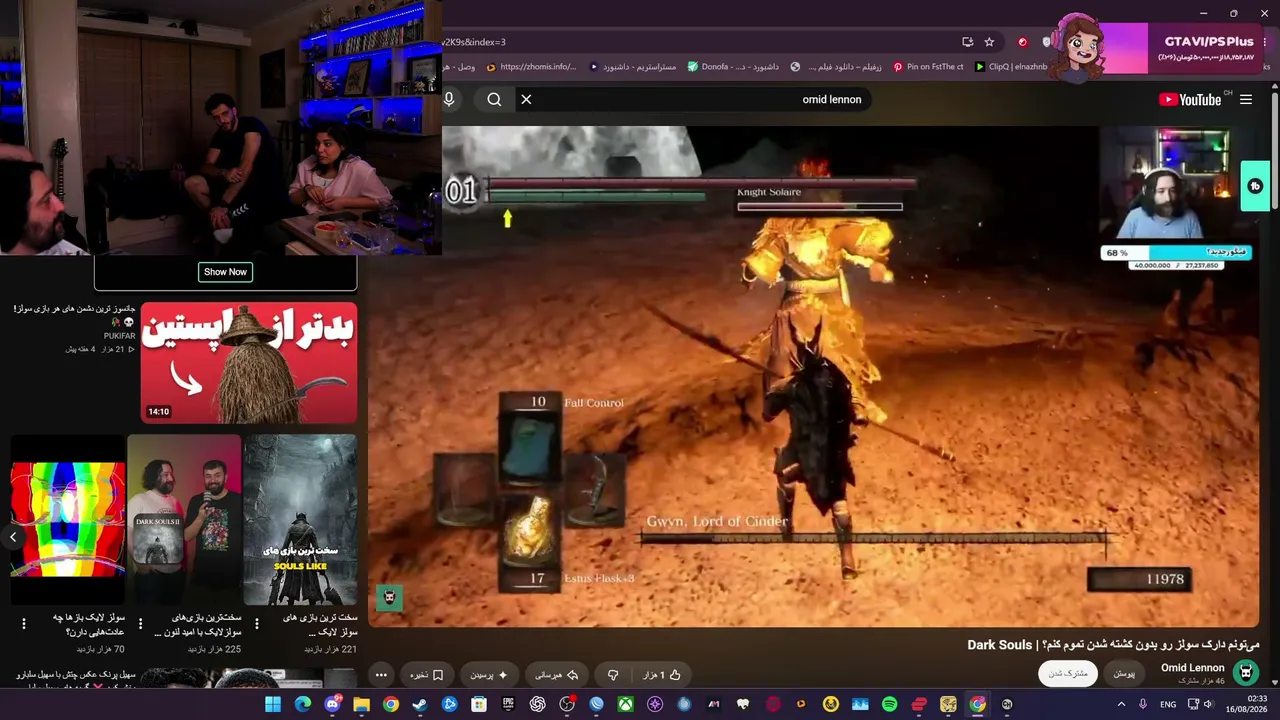Click the ENG language indicator
The height and width of the screenshot is (720, 1280).
click(1168, 704)
